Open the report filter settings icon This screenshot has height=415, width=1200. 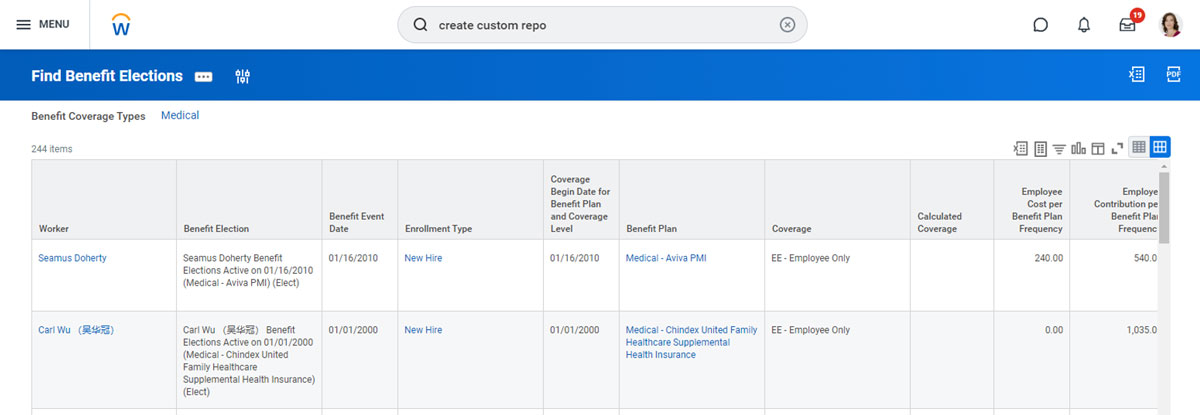(x=242, y=76)
